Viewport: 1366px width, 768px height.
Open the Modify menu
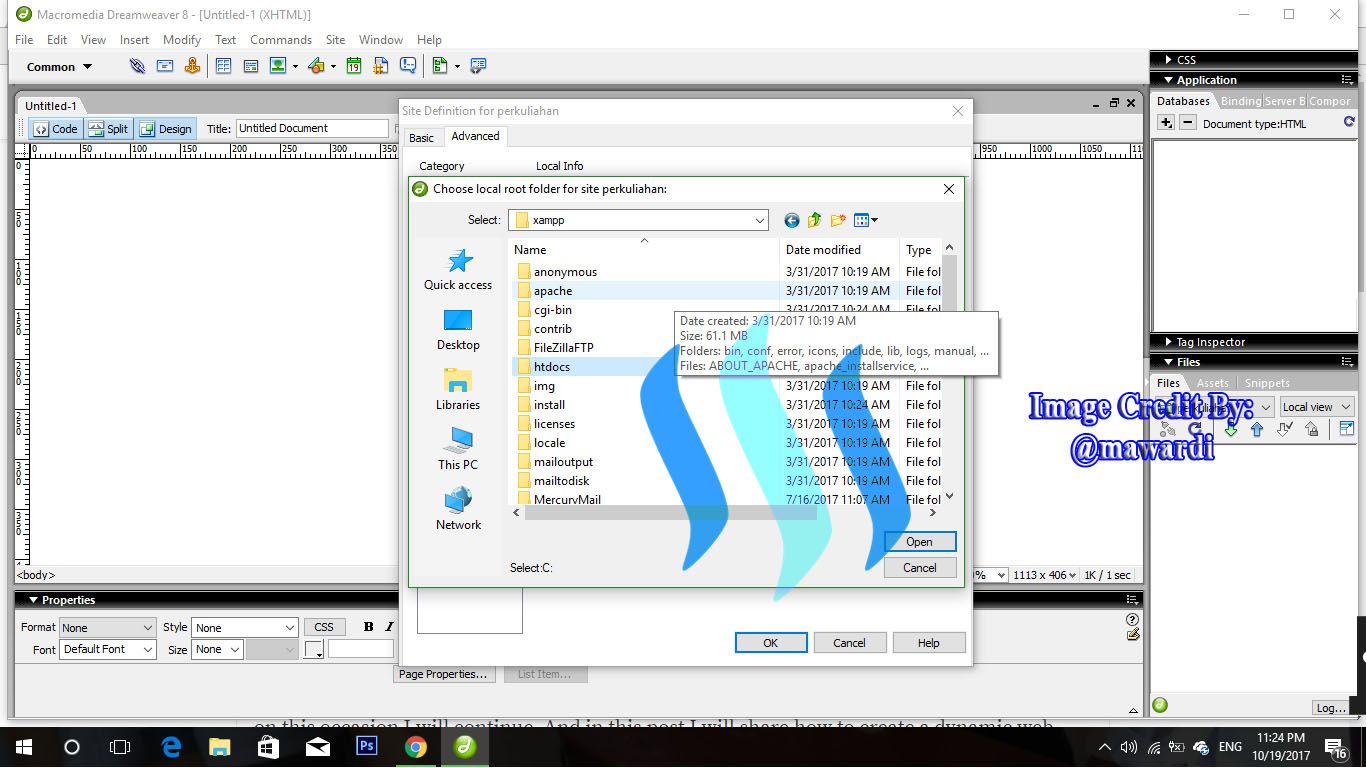click(182, 40)
